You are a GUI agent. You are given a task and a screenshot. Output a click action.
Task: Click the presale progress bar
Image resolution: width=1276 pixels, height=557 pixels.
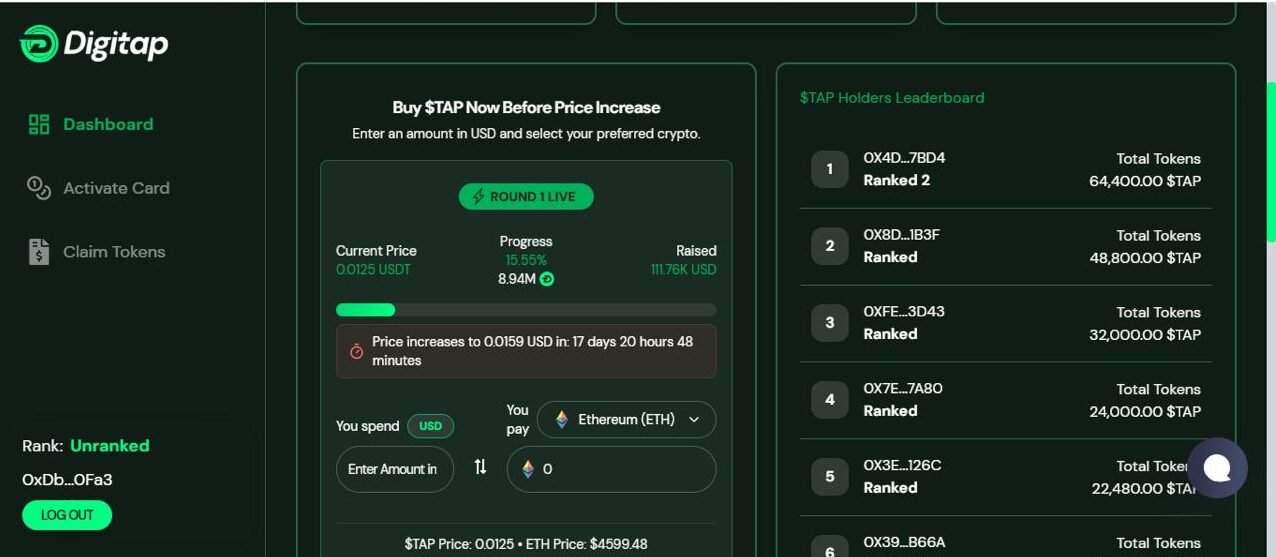526,310
